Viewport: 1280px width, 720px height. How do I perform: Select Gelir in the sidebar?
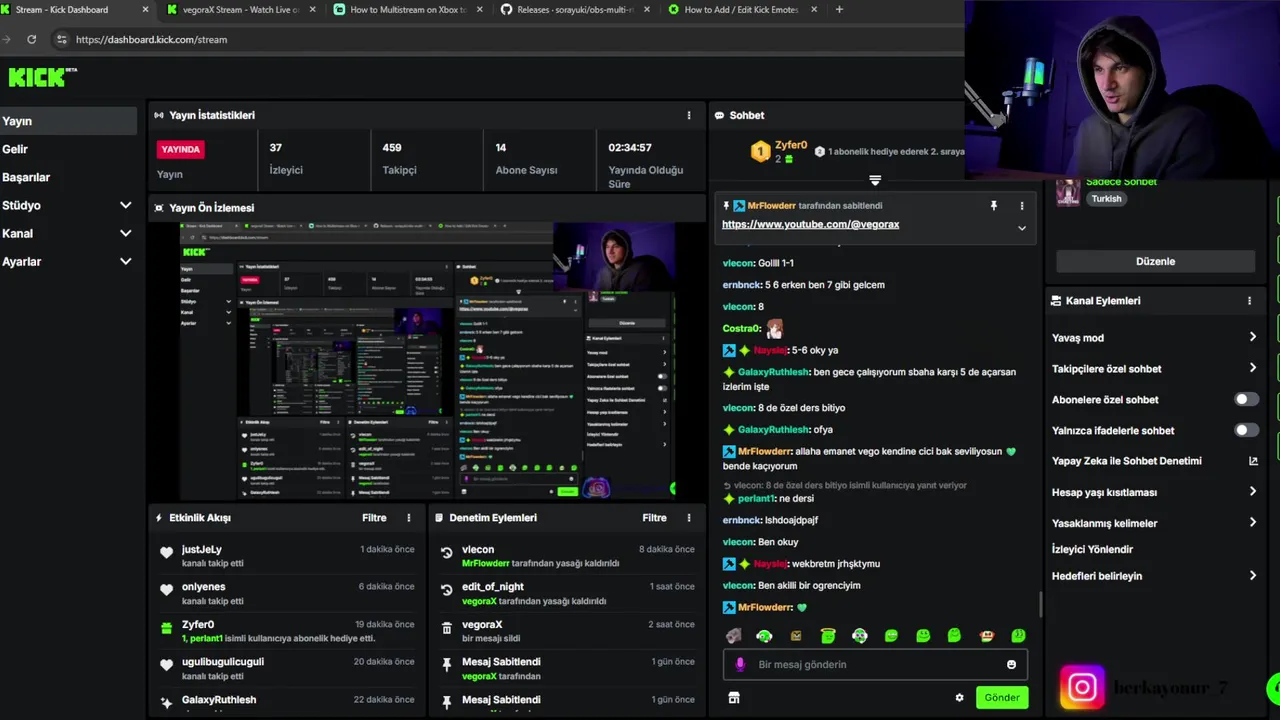[68, 149]
